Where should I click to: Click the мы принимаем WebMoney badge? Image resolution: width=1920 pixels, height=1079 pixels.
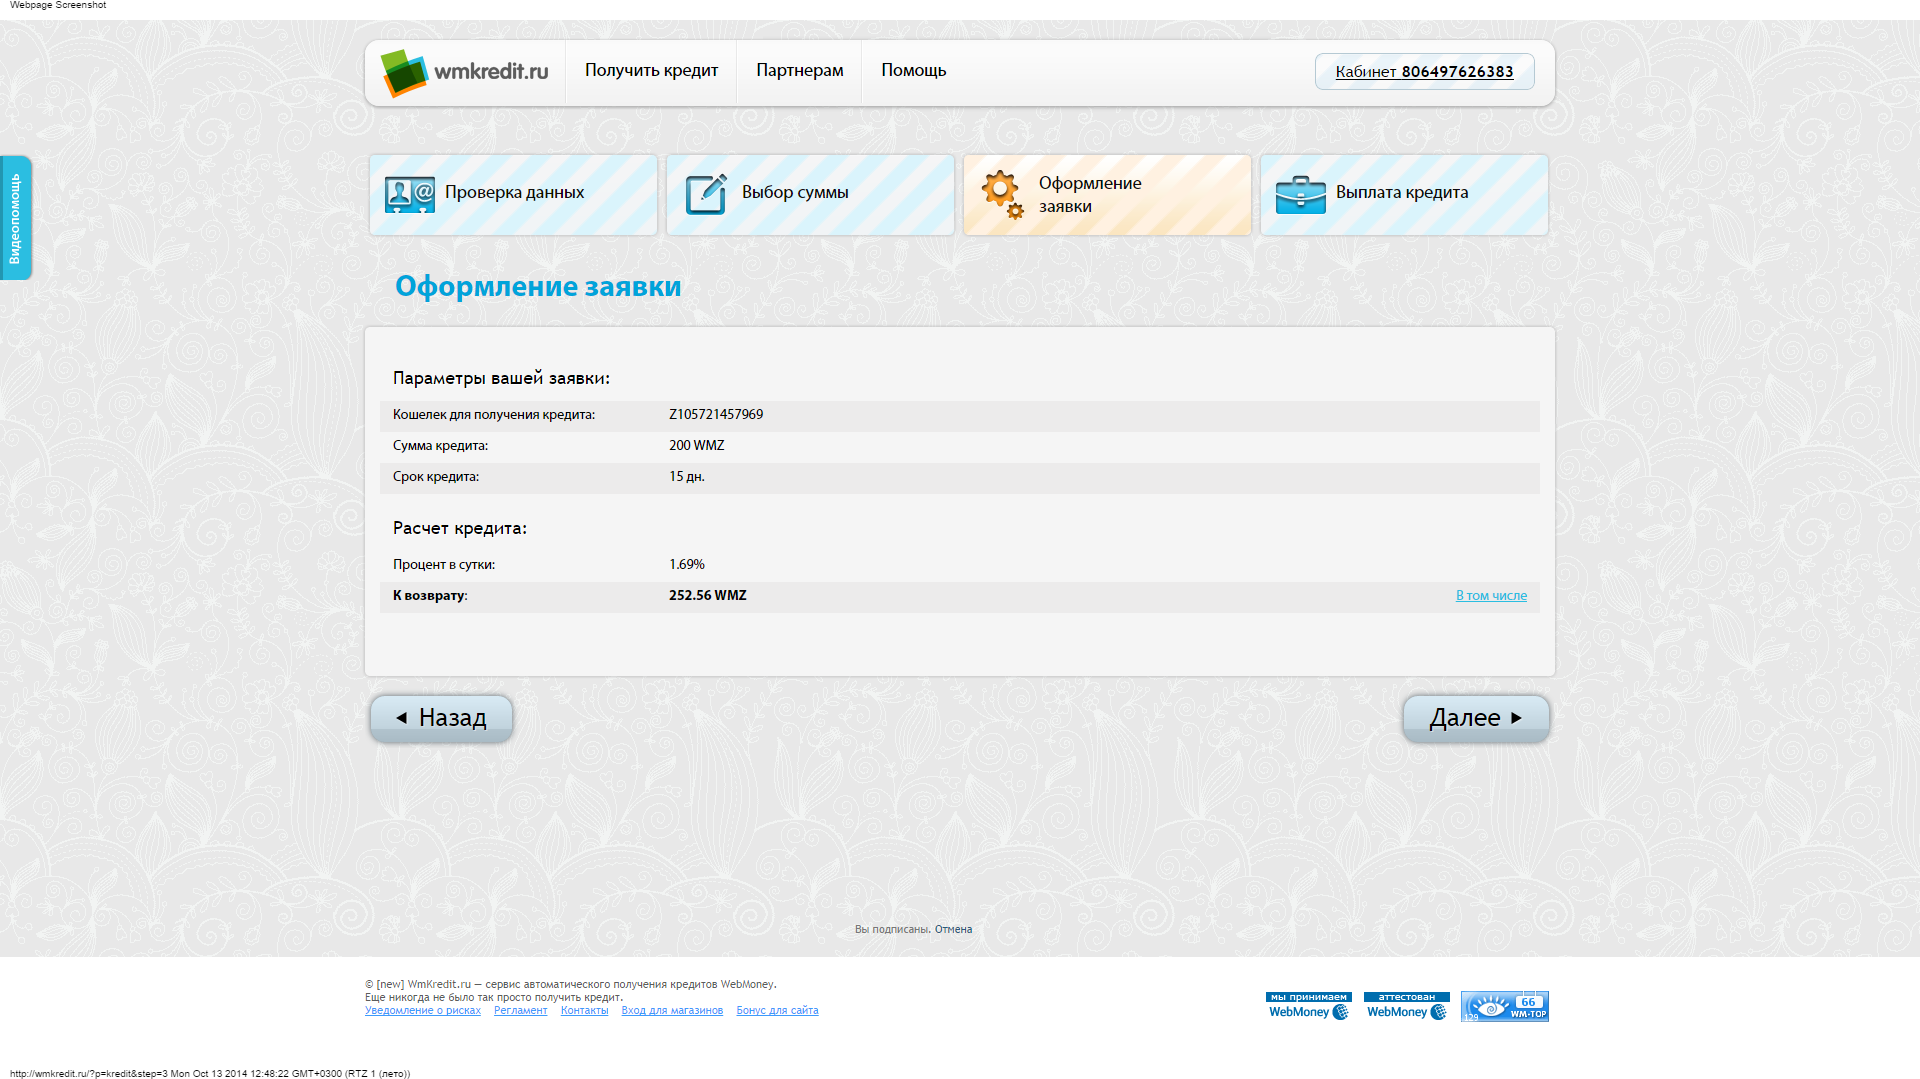pos(1309,1006)
